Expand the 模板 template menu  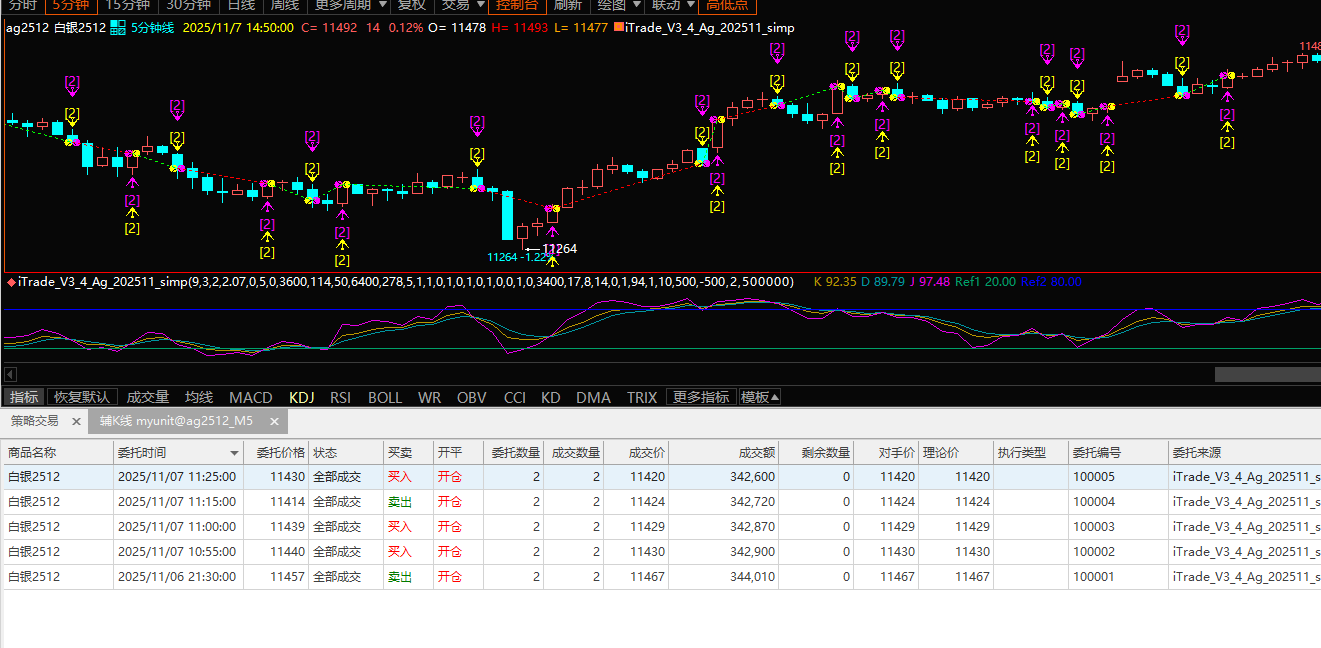click(x=760, y=397)
